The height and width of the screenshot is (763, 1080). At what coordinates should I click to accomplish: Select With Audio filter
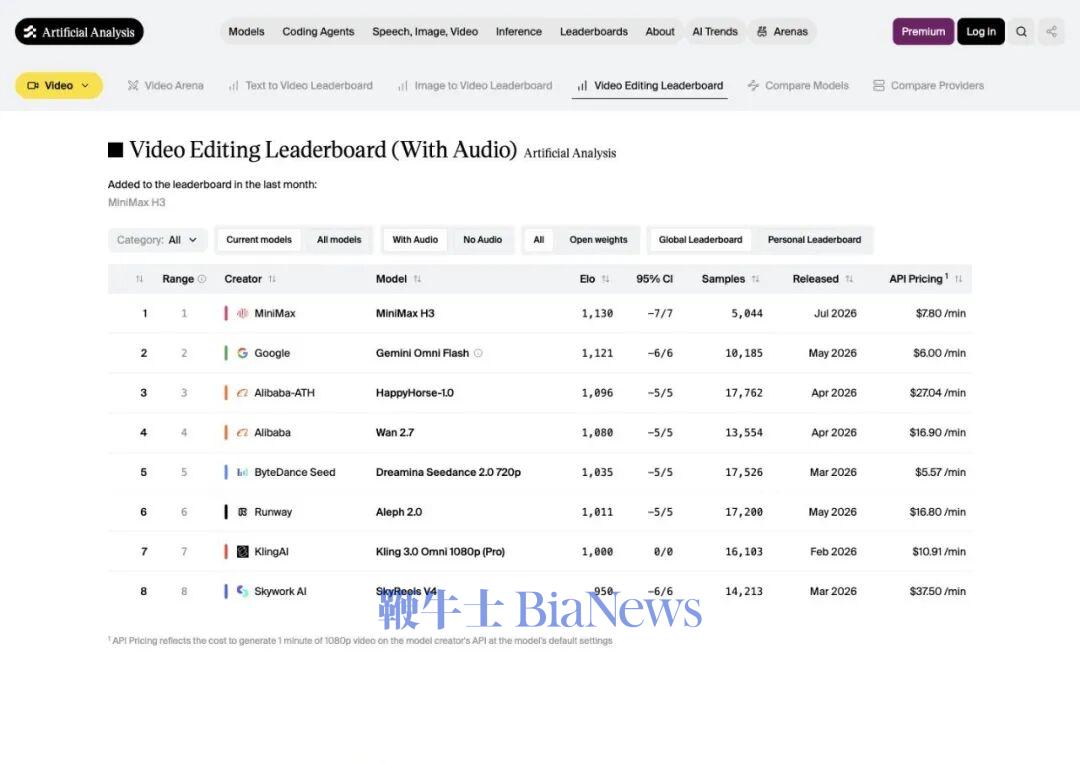(415, 240)
